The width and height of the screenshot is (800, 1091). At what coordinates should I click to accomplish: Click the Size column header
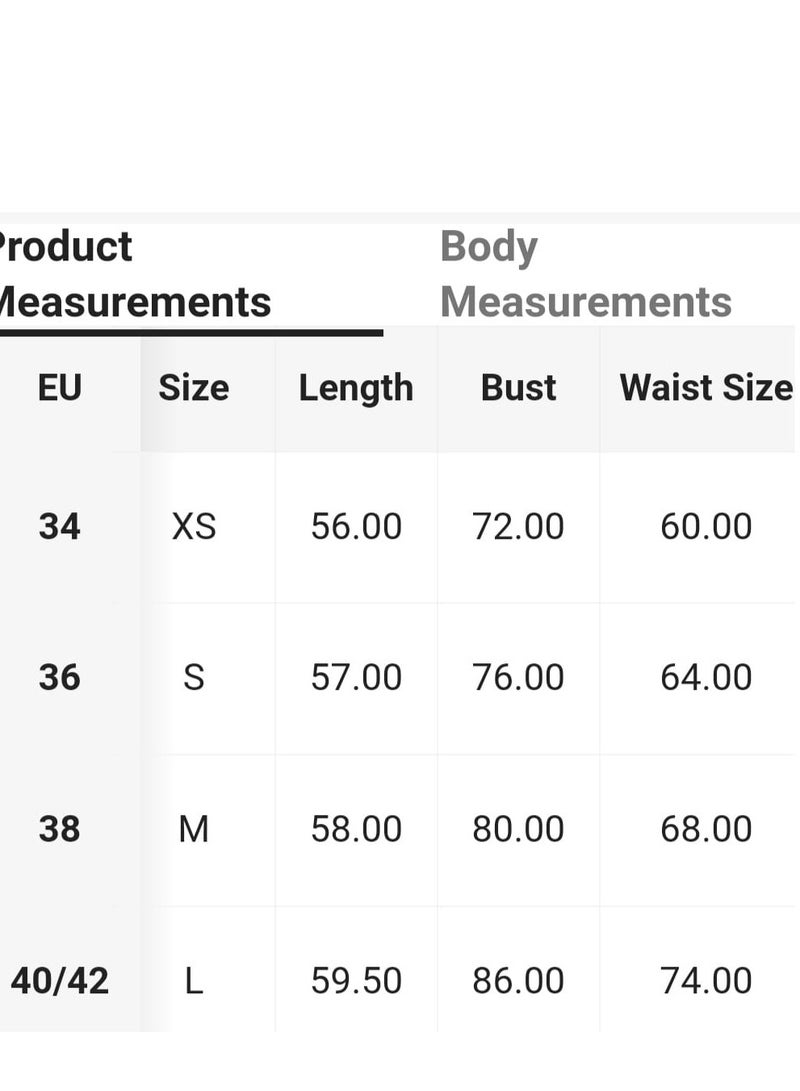click(193, 388)
